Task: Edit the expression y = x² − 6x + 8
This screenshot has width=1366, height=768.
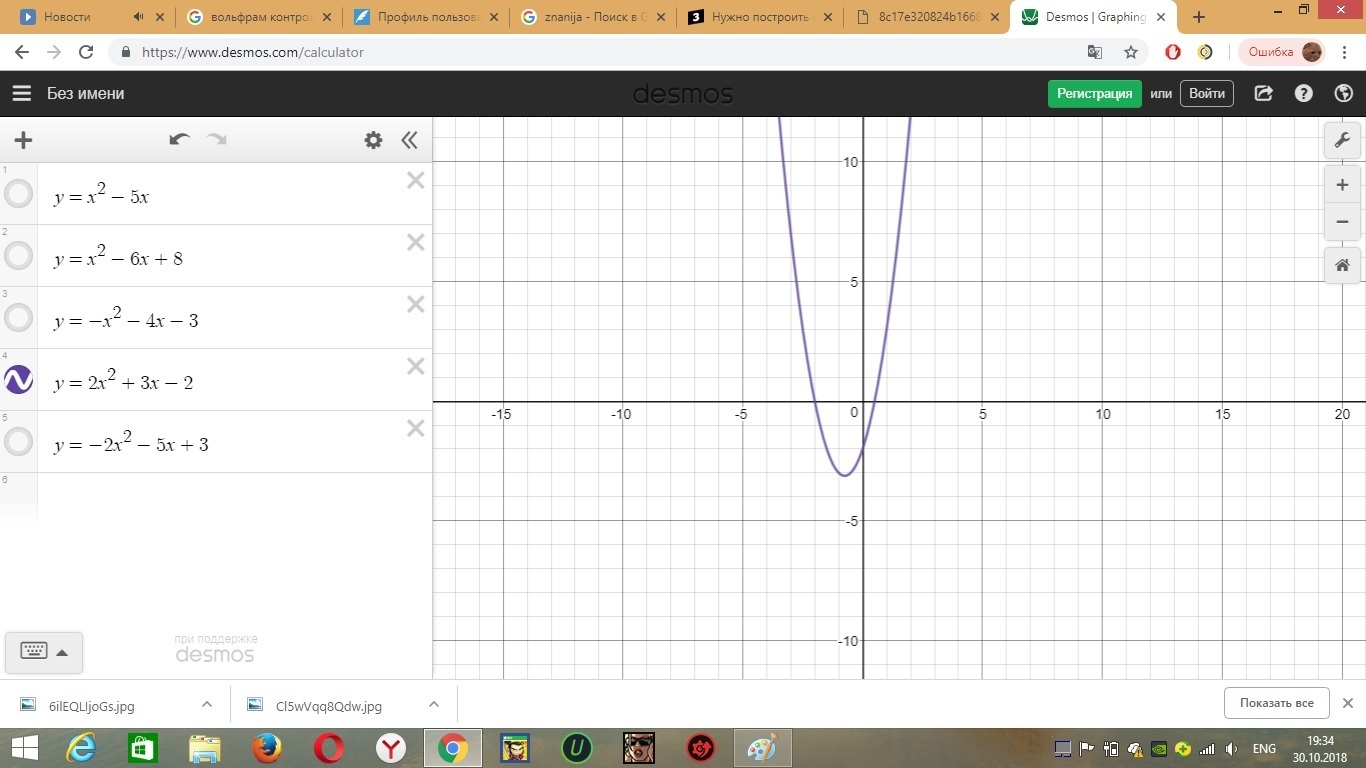Action: pos(118,257)
